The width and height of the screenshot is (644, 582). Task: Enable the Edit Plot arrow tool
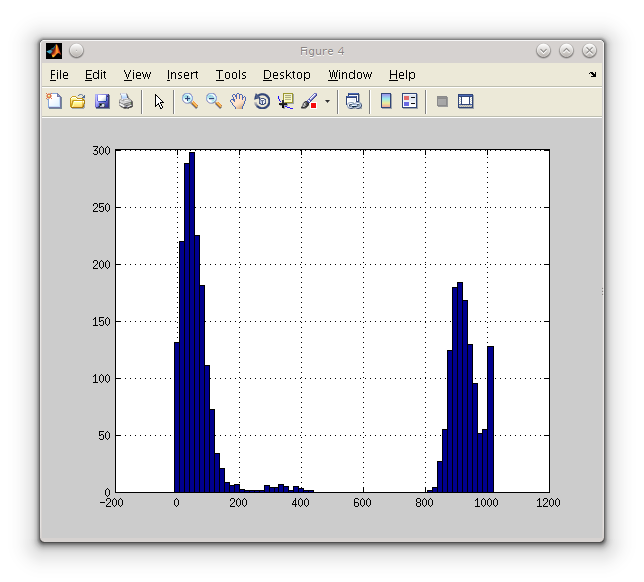pos(158,101)
